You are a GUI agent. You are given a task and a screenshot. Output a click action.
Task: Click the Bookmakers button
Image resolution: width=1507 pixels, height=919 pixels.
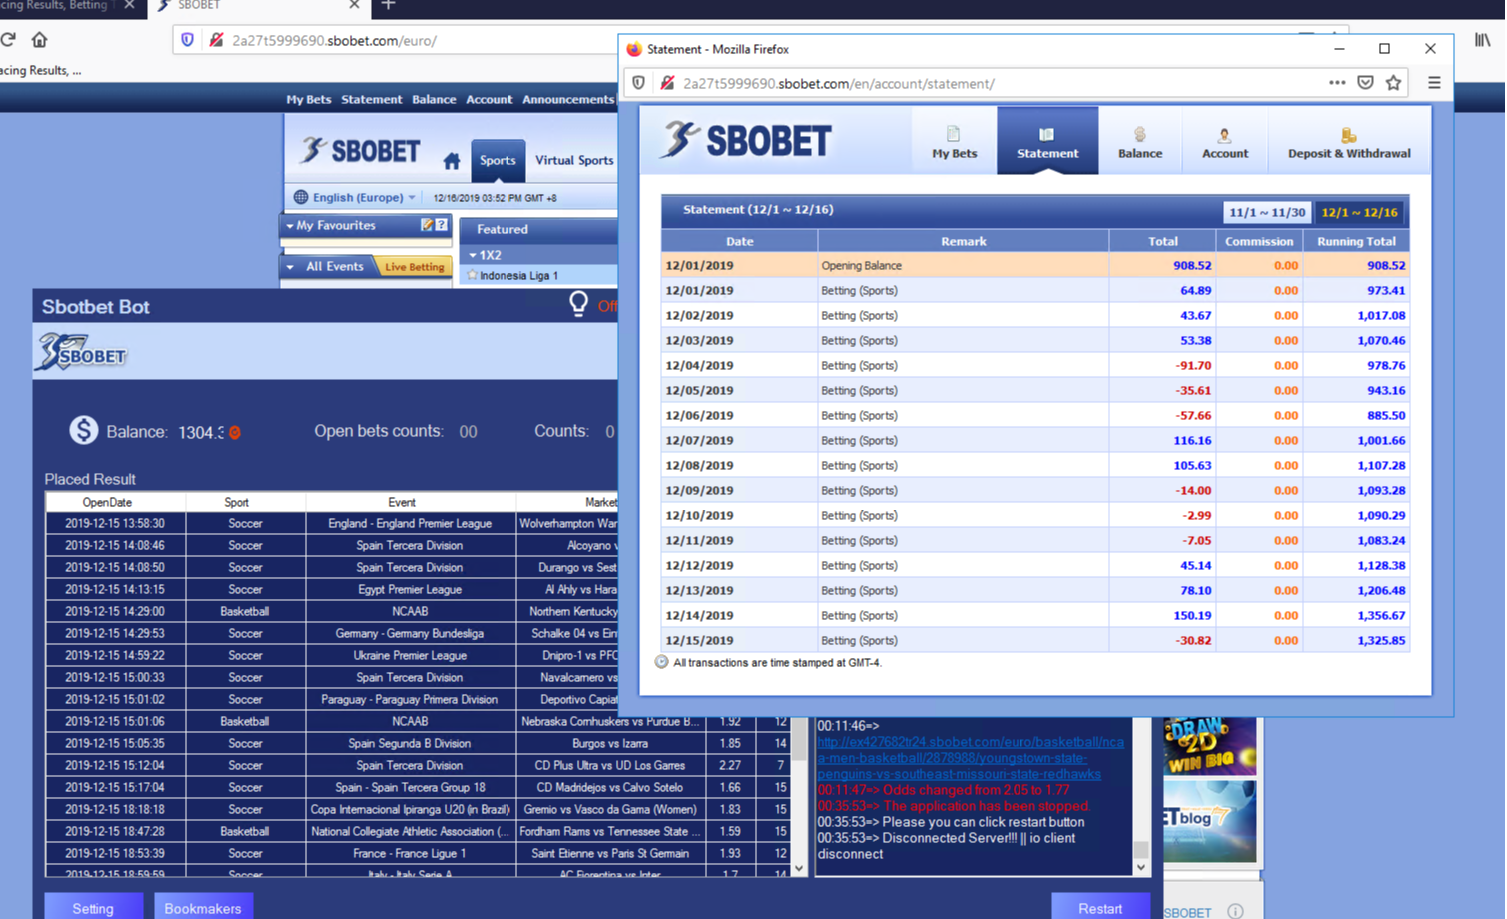(203, 908)
